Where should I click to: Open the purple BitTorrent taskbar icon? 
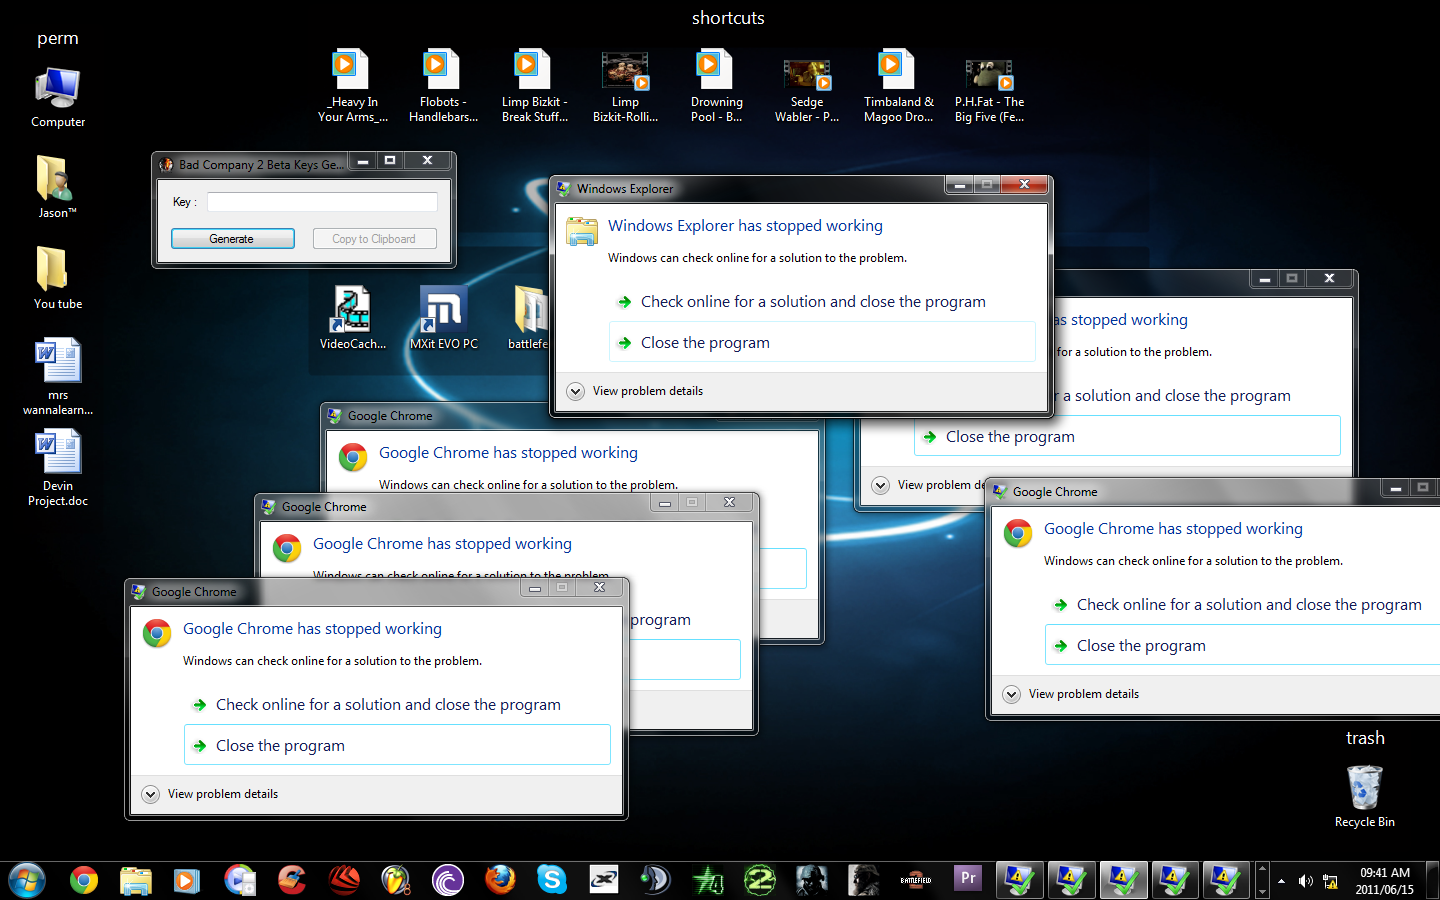(x=448, y=880)
